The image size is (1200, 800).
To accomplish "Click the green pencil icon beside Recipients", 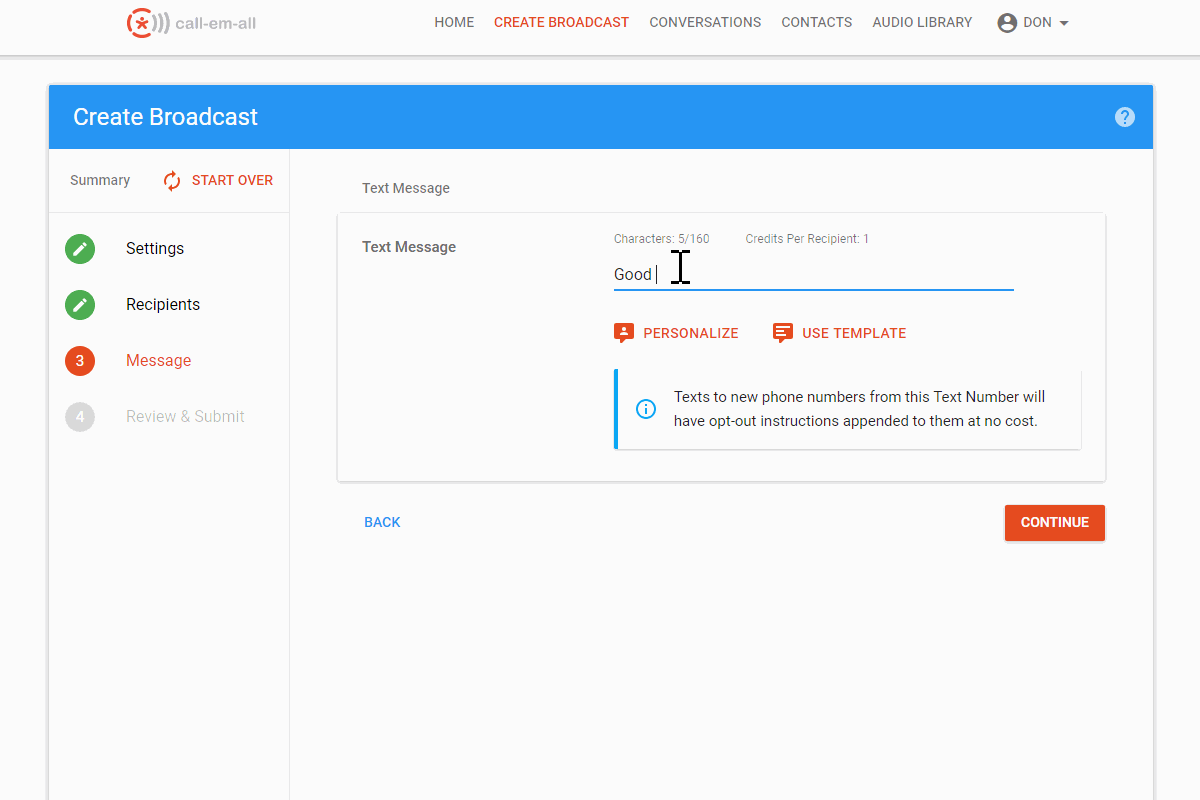I will point(80,304).
